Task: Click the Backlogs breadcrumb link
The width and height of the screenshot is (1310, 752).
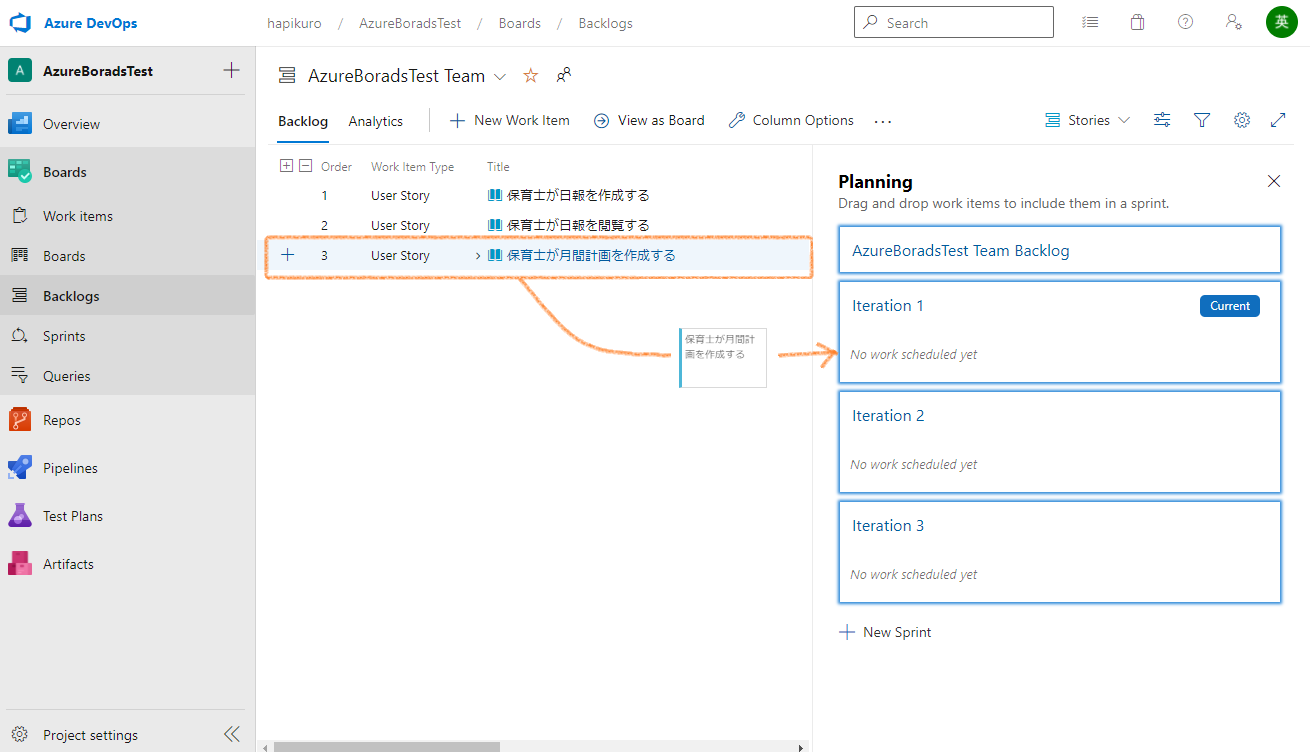Action: (605, 23)
